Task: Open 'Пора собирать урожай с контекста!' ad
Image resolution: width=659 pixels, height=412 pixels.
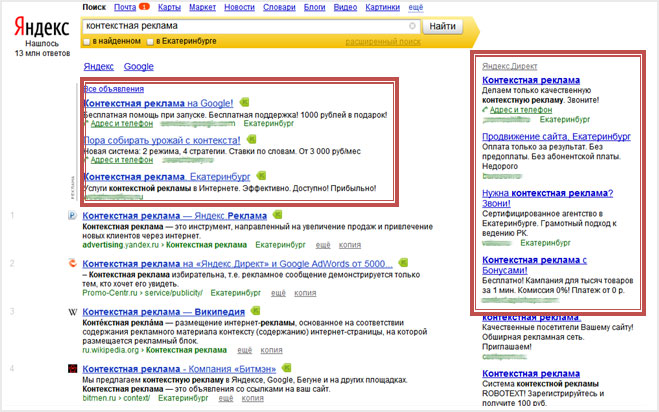Action: (162, 140)
